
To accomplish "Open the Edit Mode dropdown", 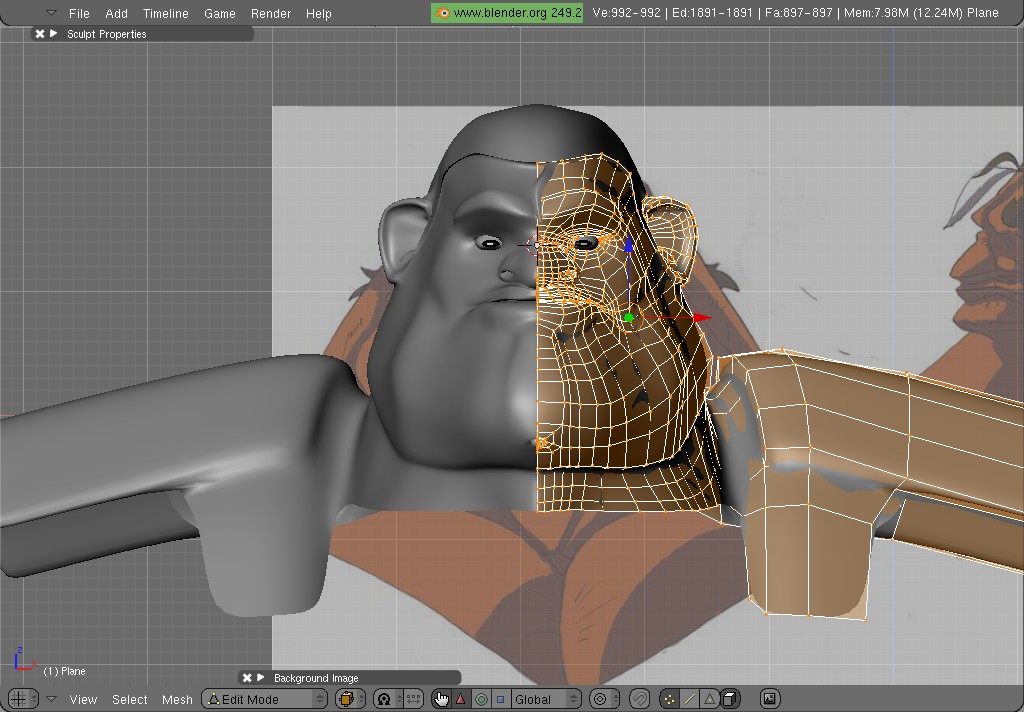I will (264, 699).
